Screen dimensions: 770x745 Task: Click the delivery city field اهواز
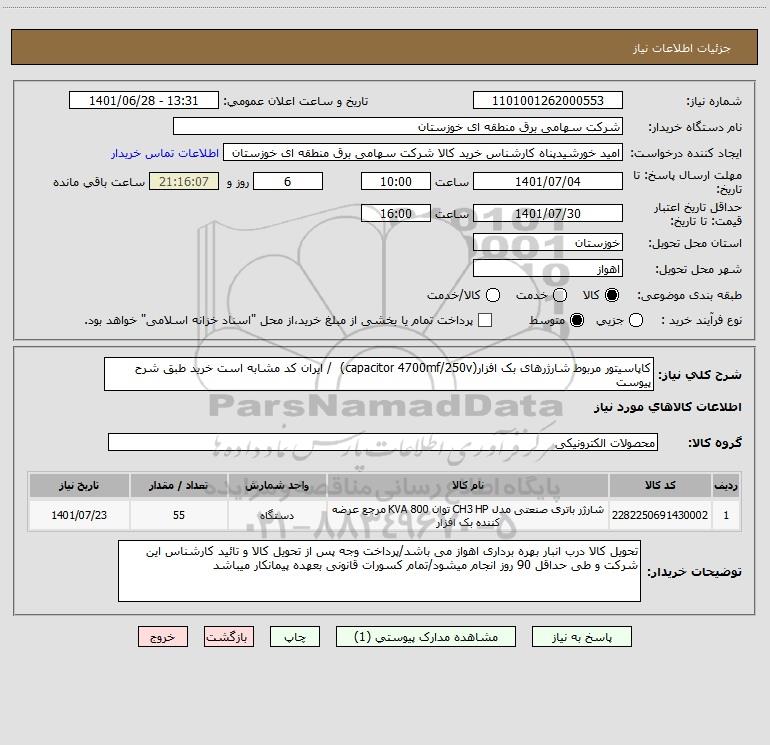tap(548, 269)
